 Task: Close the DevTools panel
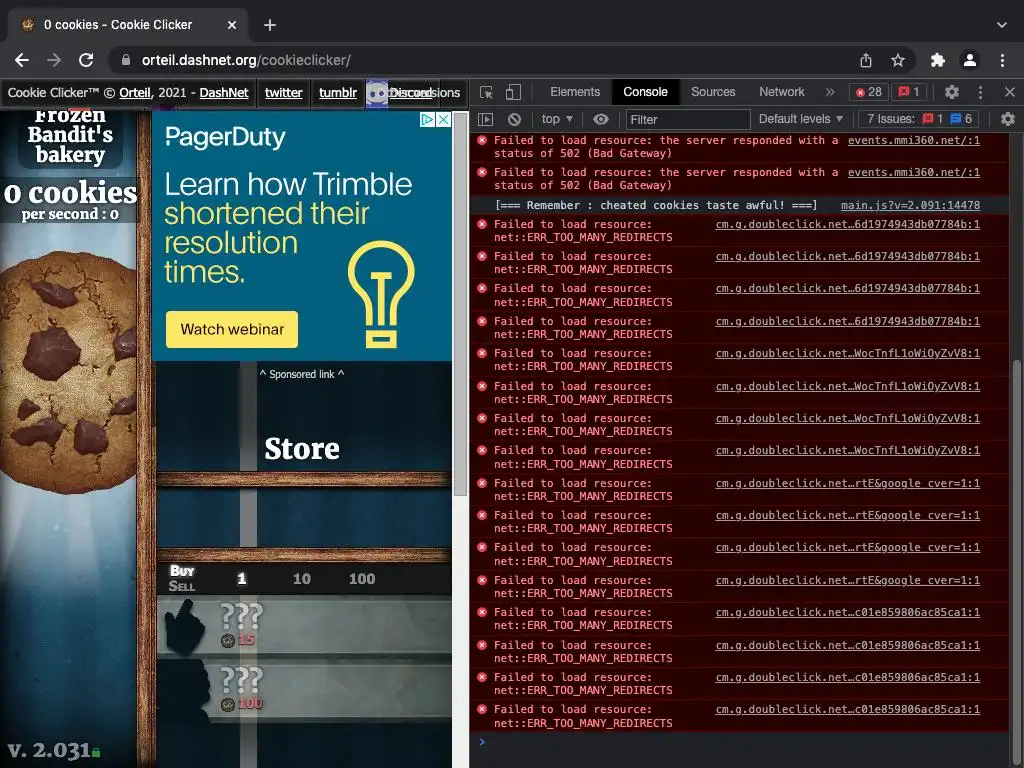(x=1010, y=92)
